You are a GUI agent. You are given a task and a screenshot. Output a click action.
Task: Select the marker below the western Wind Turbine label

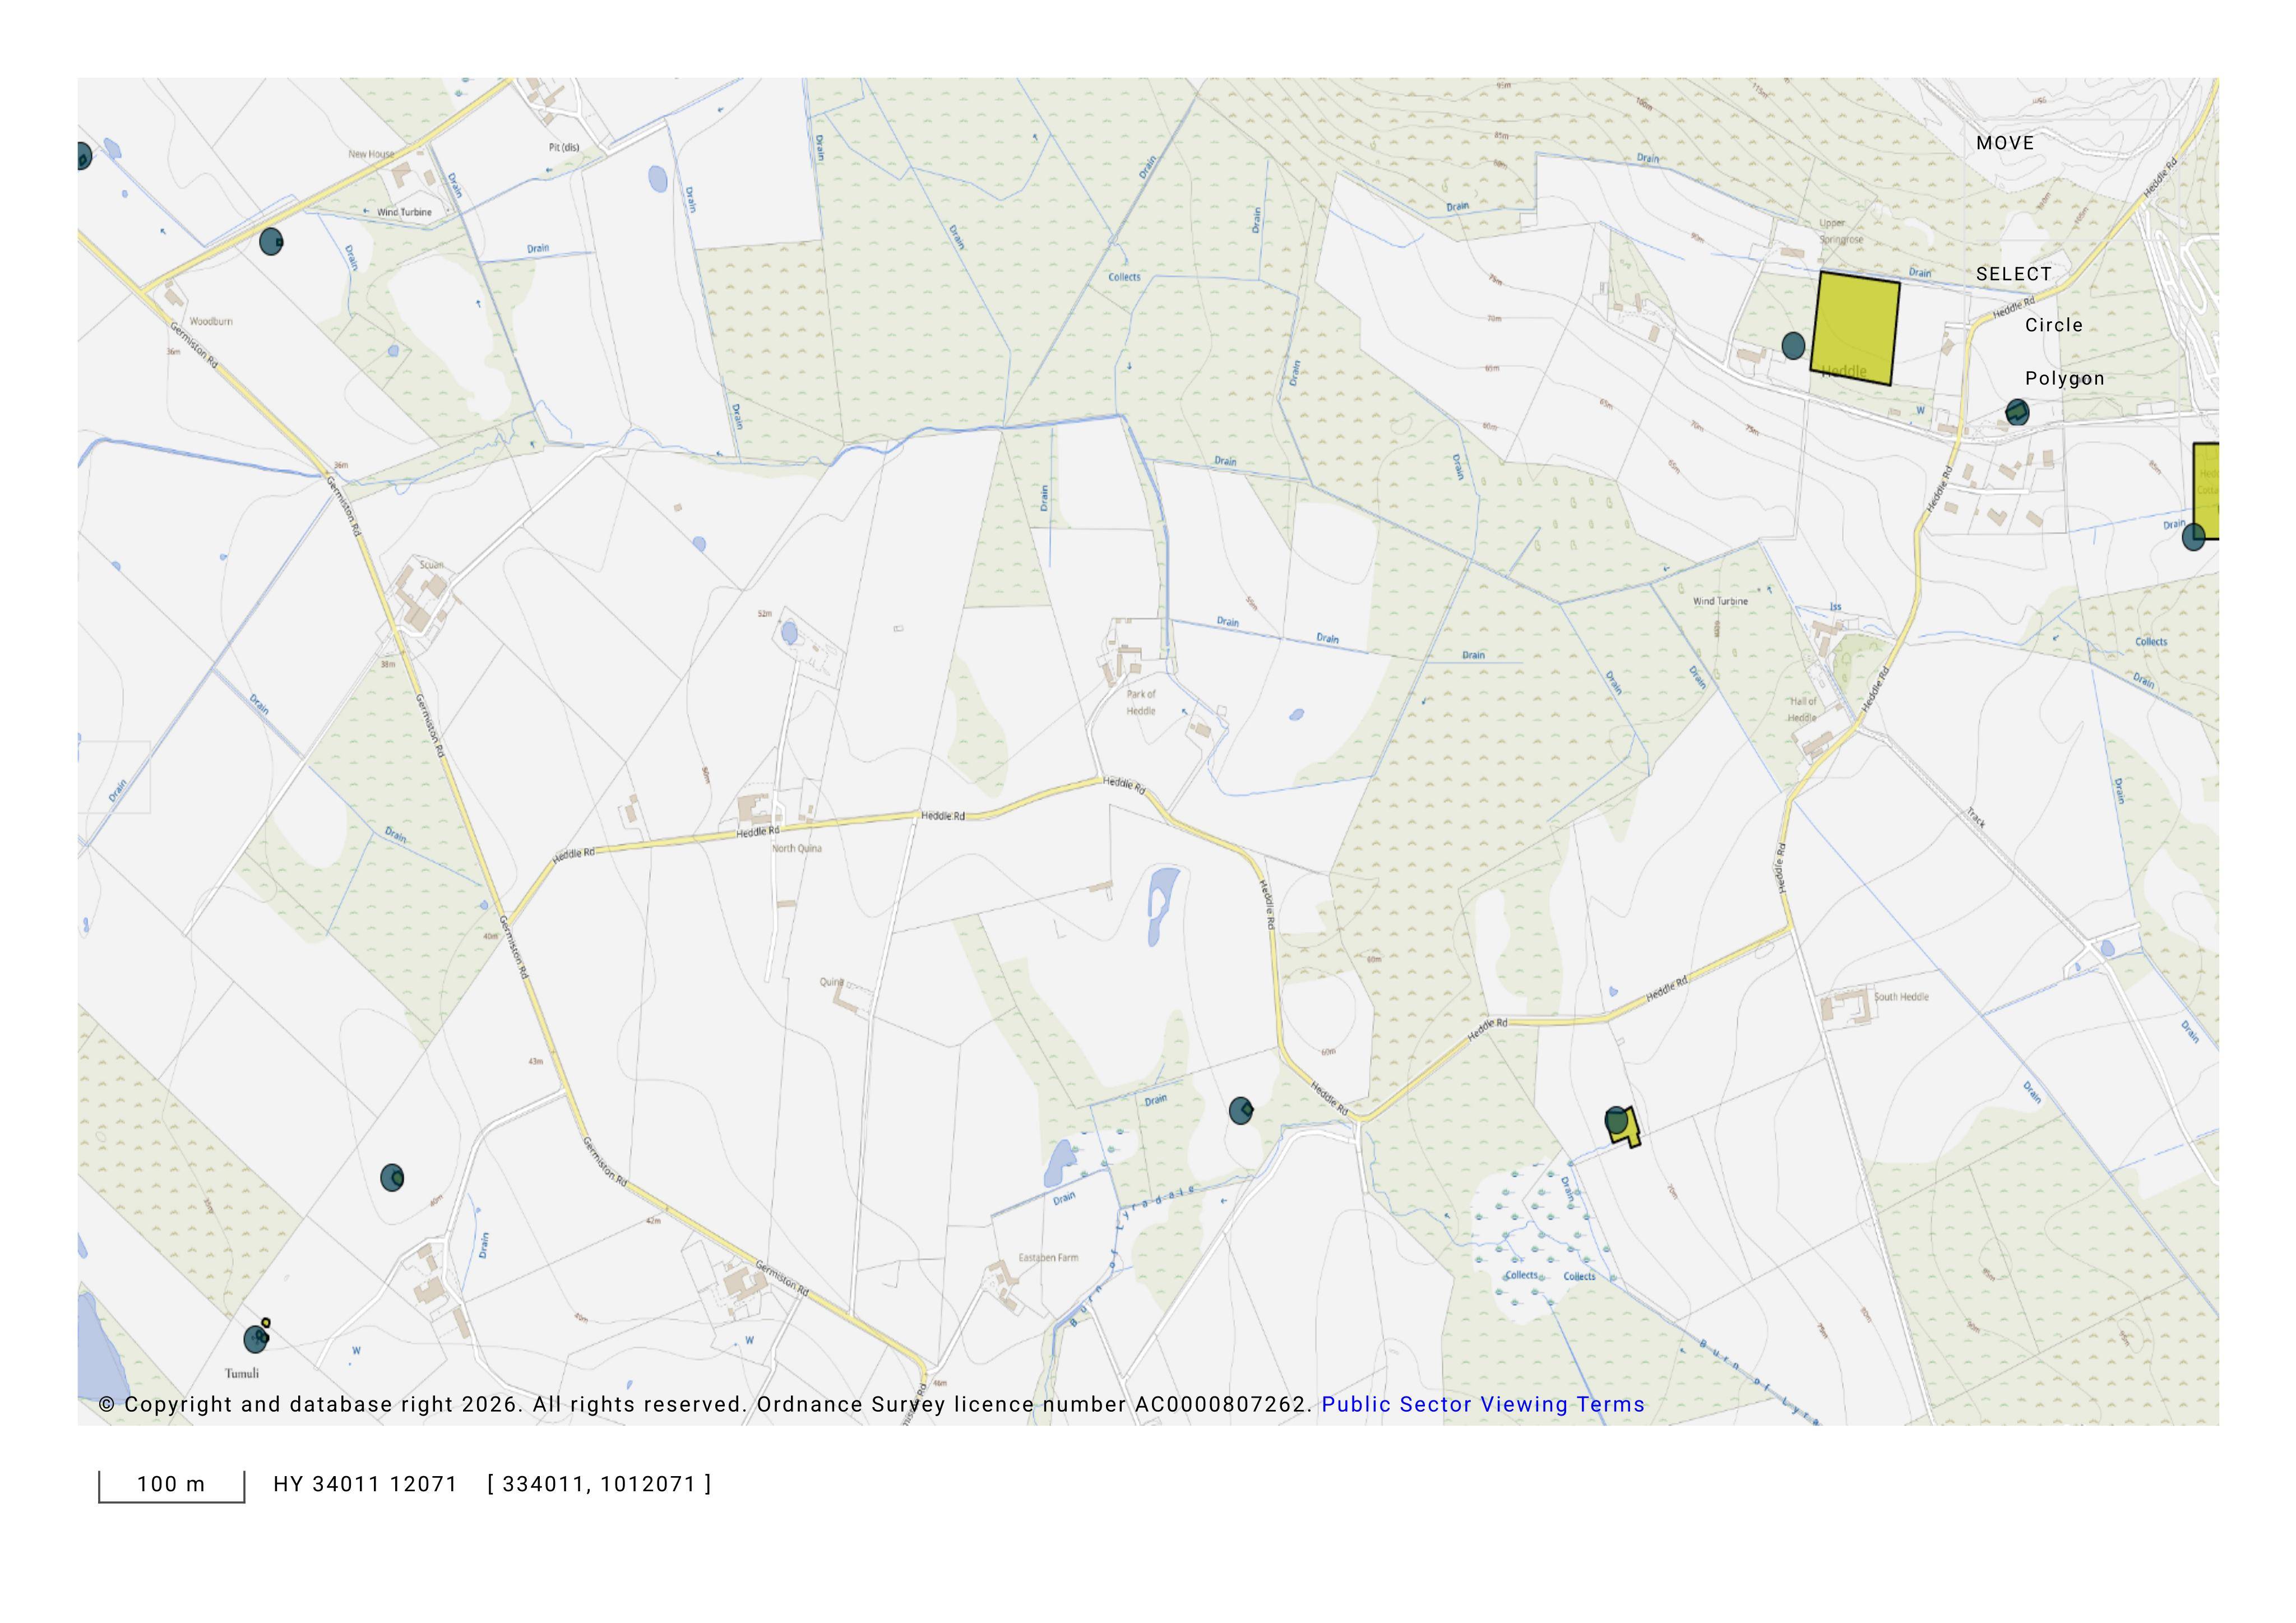click(x=271, y=241)
